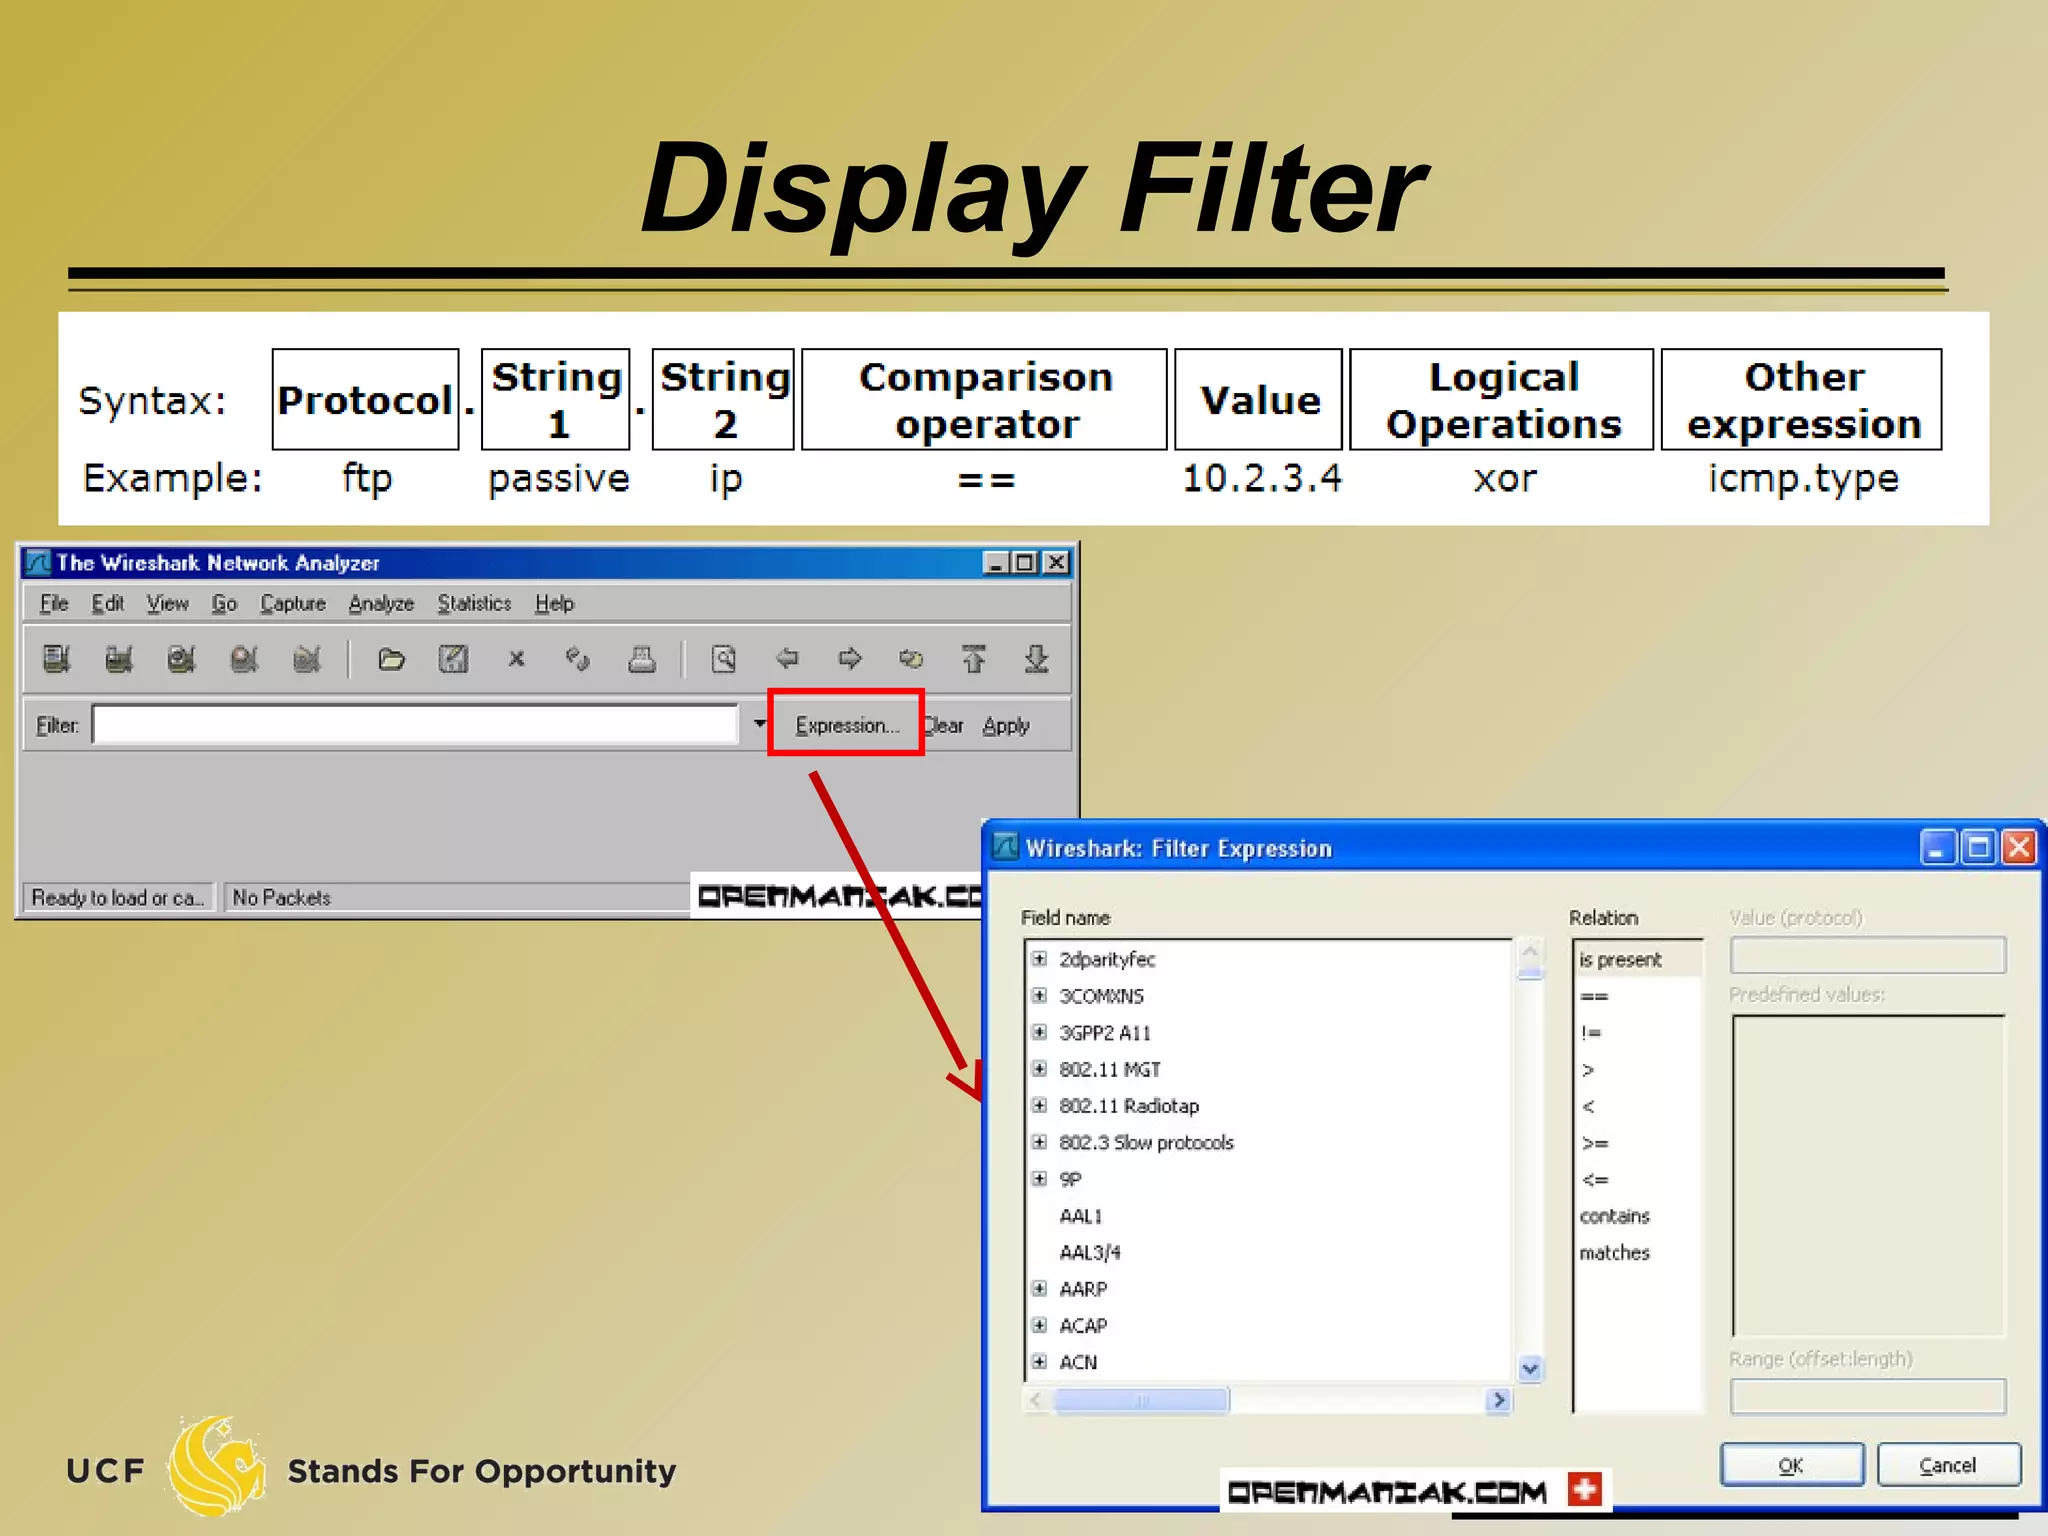
Task: Open the Go menu
Action: [224, 603]
